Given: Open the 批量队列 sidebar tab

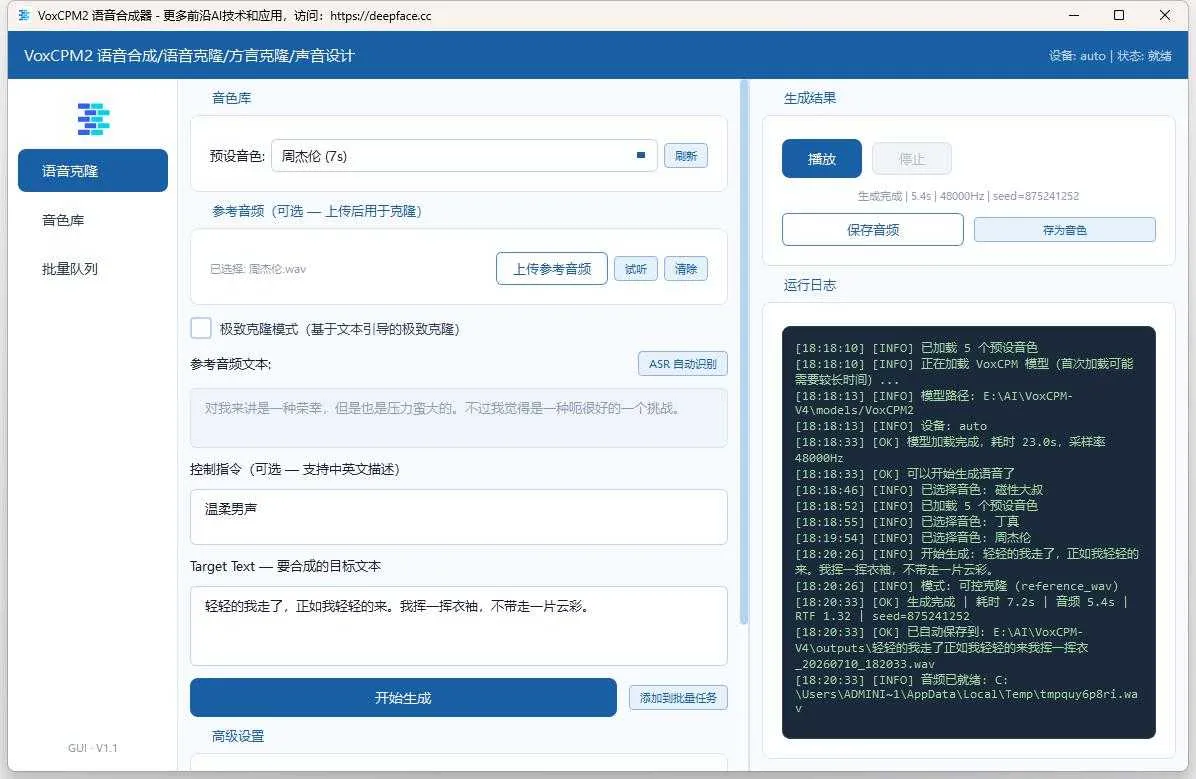Looking at the screenshot, I should click(69, 269).
